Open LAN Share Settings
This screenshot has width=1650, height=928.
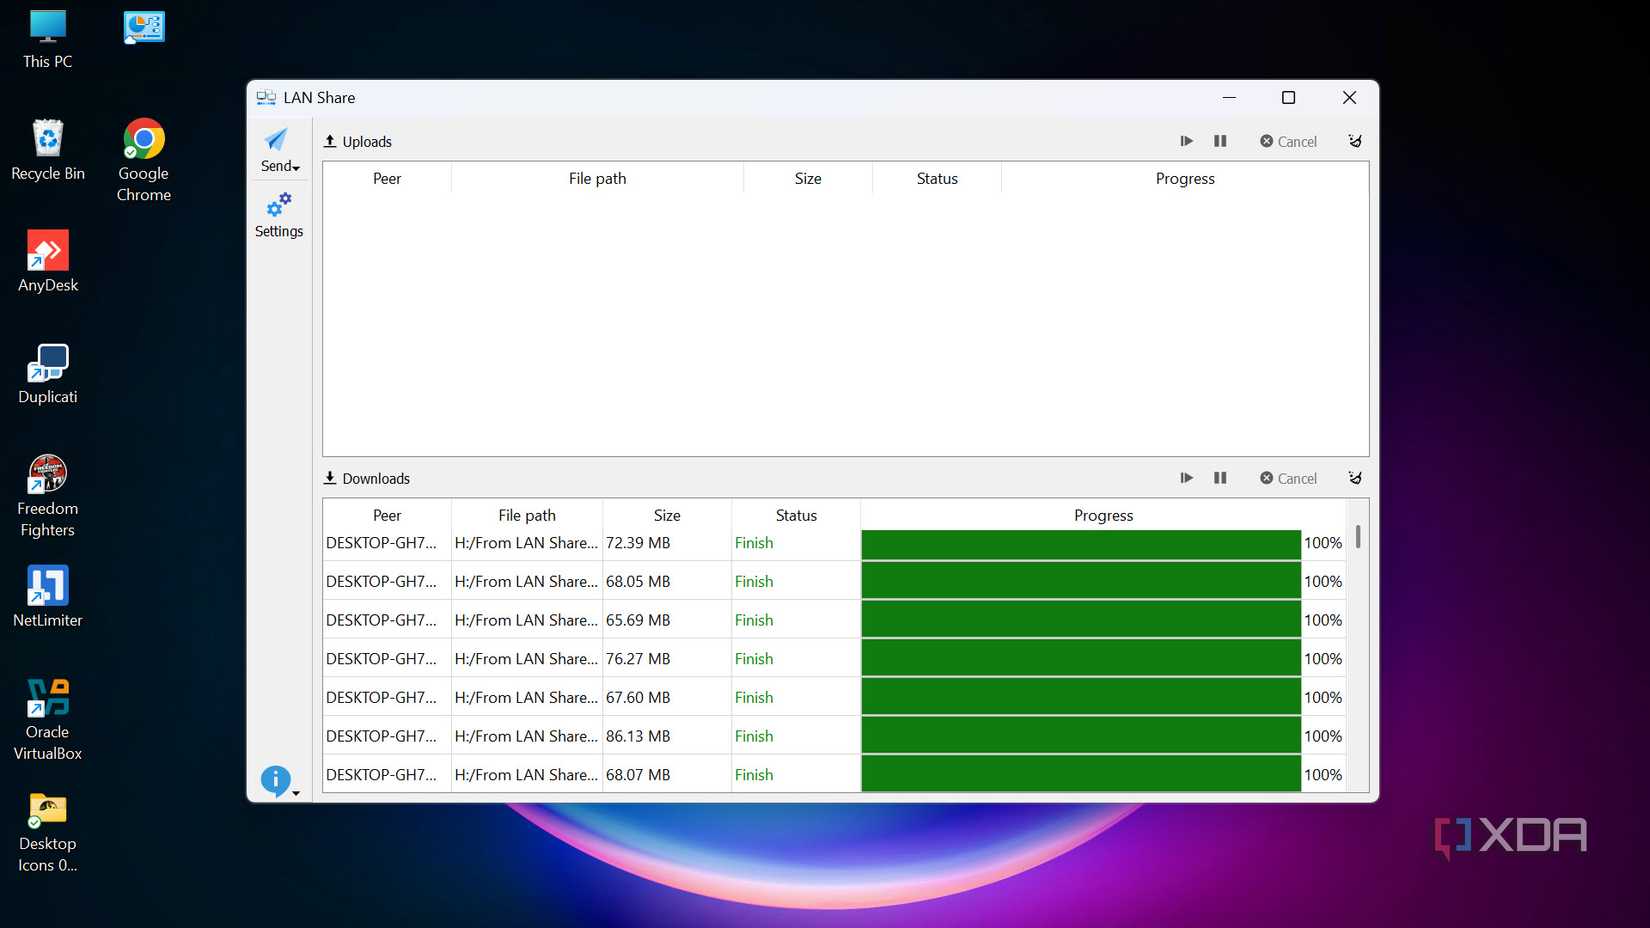(x=279, y=215)
